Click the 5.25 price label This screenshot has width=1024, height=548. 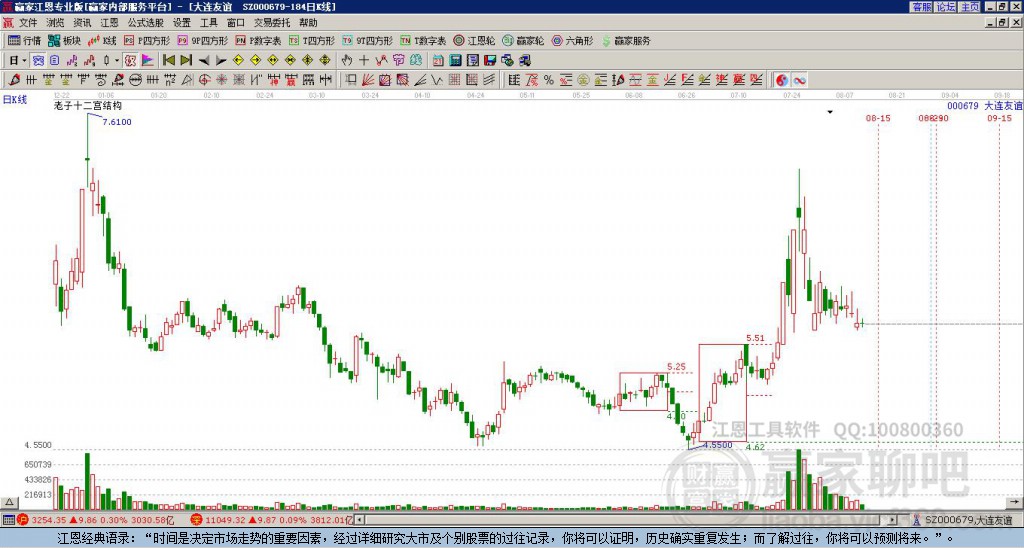pos(677,366)
